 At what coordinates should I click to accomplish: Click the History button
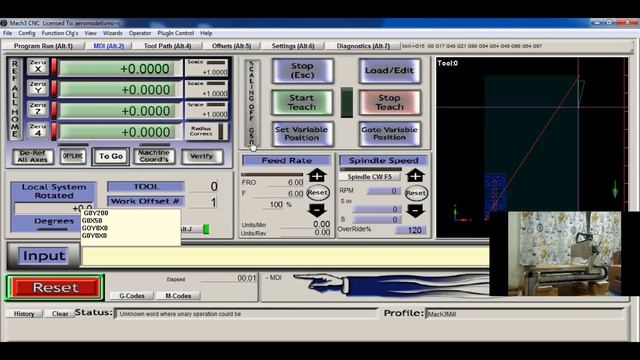24,313
